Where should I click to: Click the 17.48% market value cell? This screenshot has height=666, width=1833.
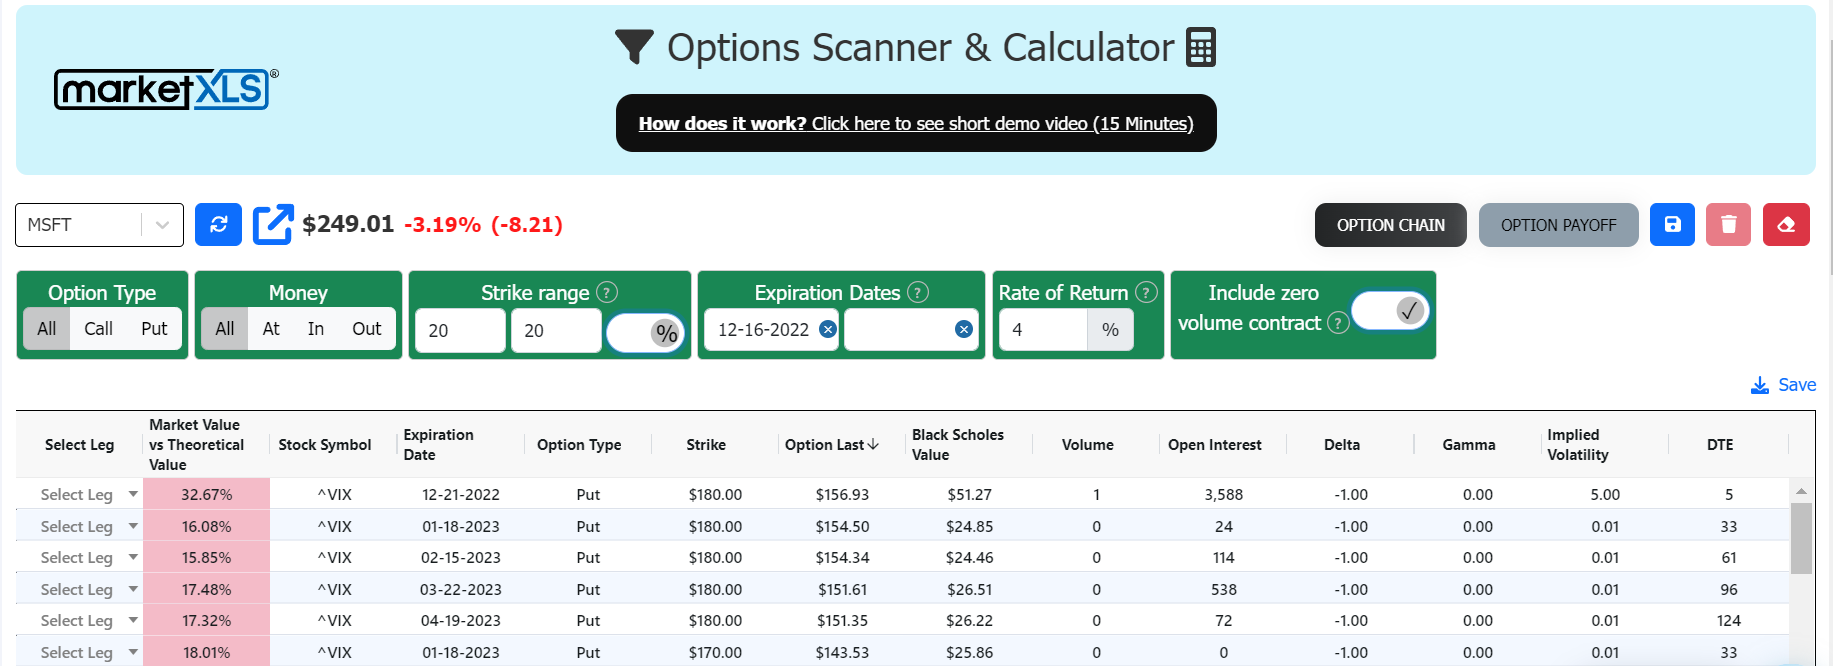coord(206,589)
